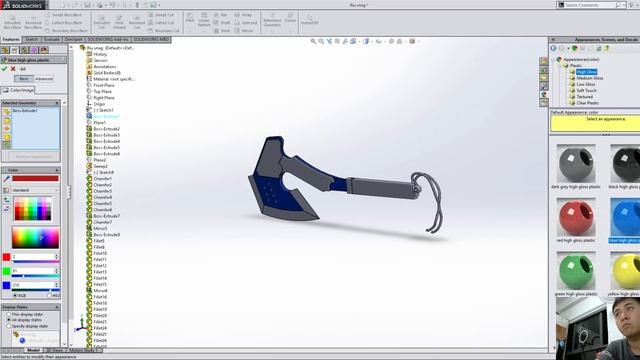Screen dimensions: 640x360
Task: Select the Fillet tool in ribbon
Action: click(x=190, y=17)
